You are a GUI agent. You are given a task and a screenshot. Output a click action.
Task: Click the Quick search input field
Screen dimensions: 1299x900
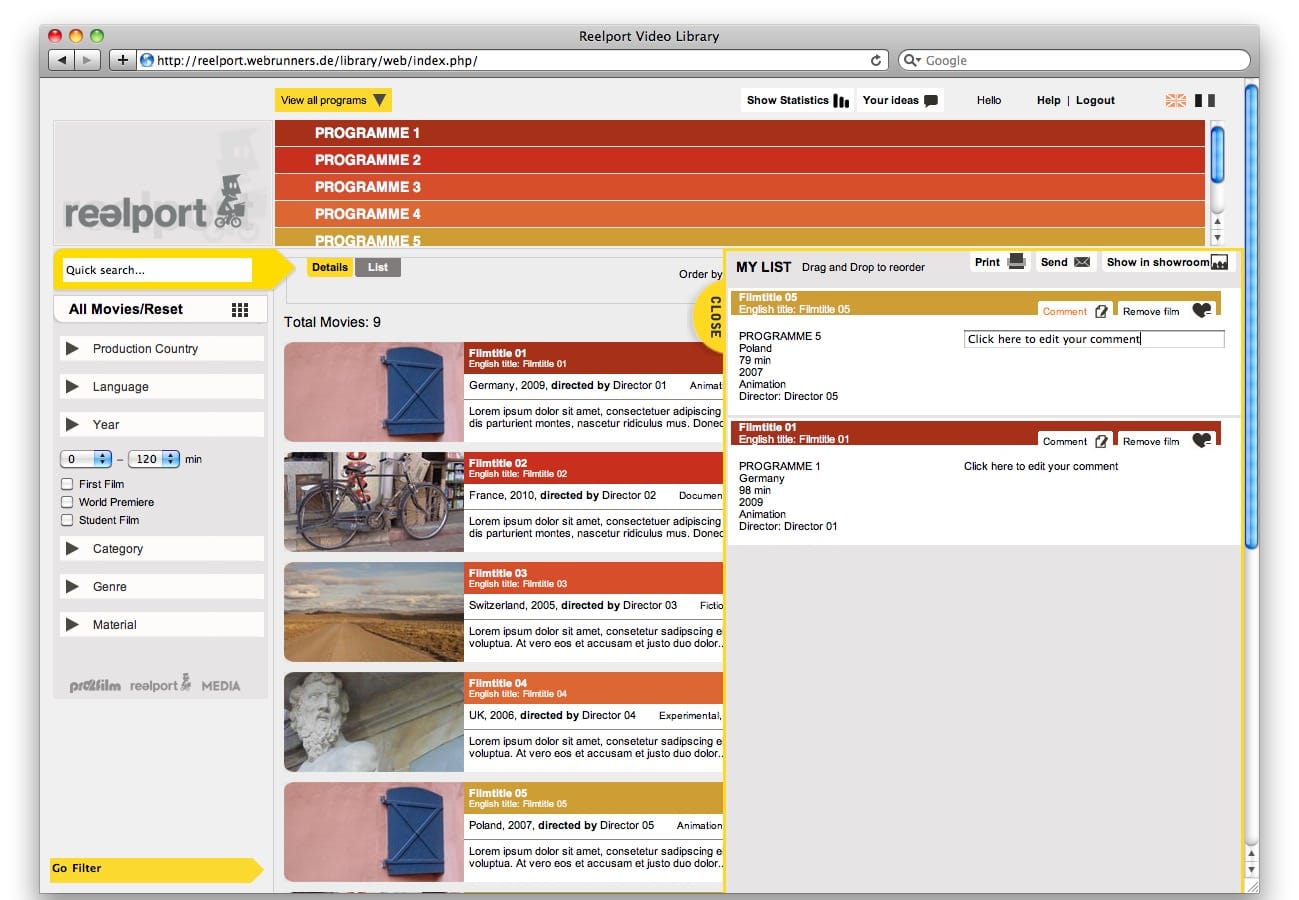(x=157, y=270)
